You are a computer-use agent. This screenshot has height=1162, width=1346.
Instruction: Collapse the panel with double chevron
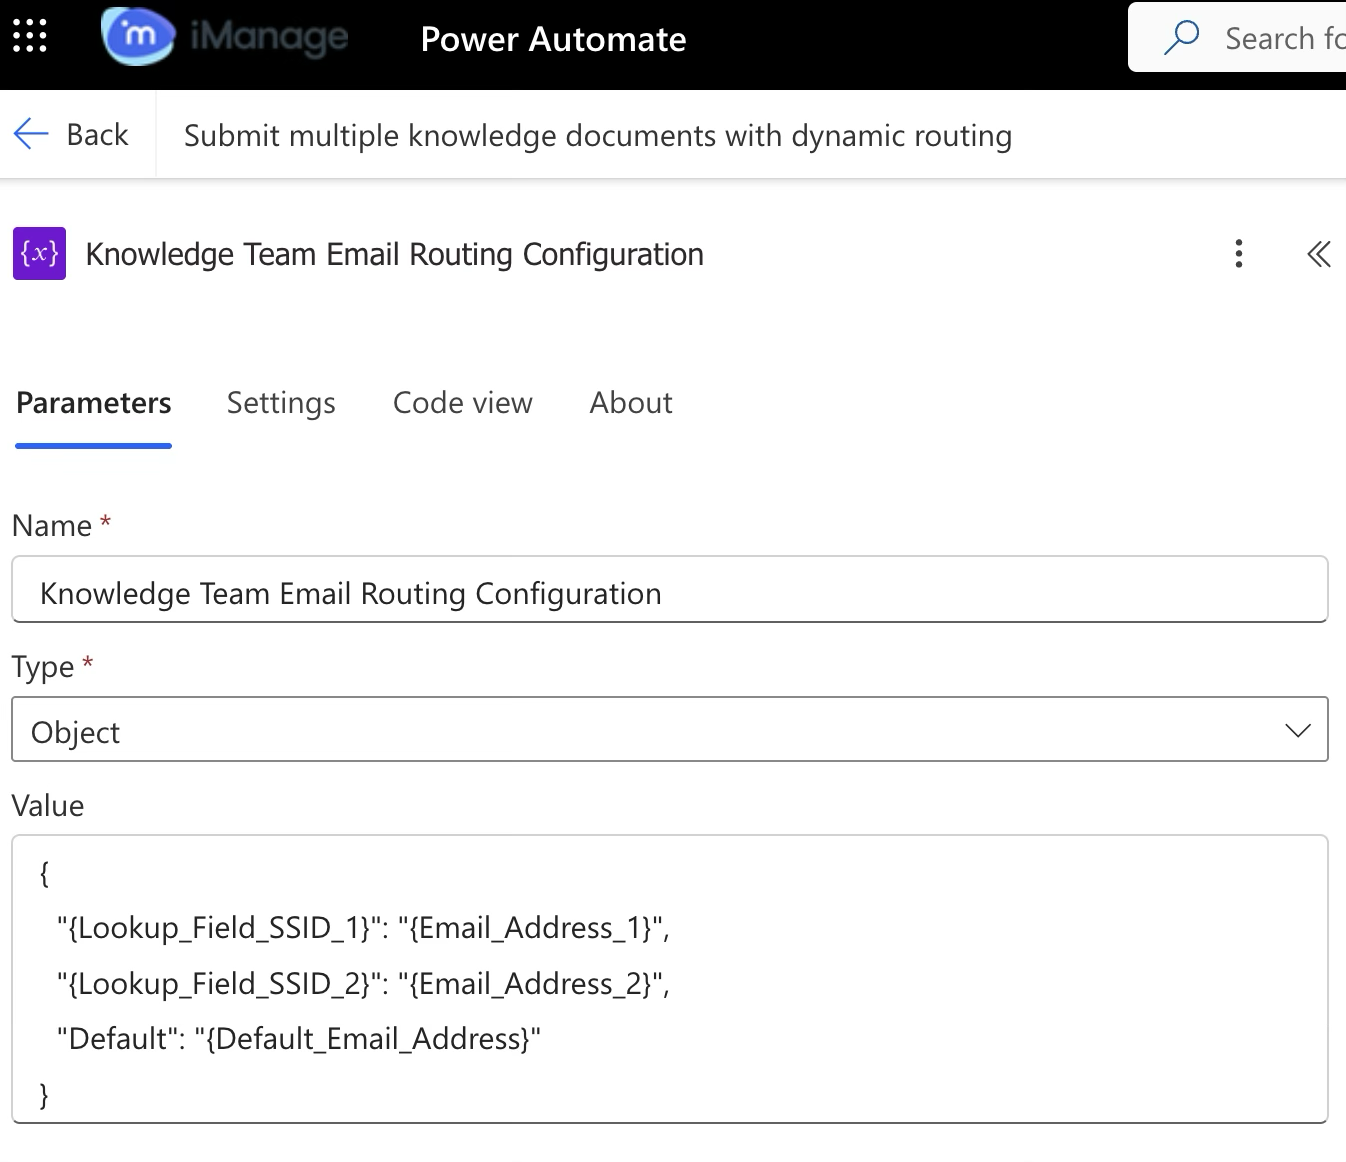[x=1319, y=254]
